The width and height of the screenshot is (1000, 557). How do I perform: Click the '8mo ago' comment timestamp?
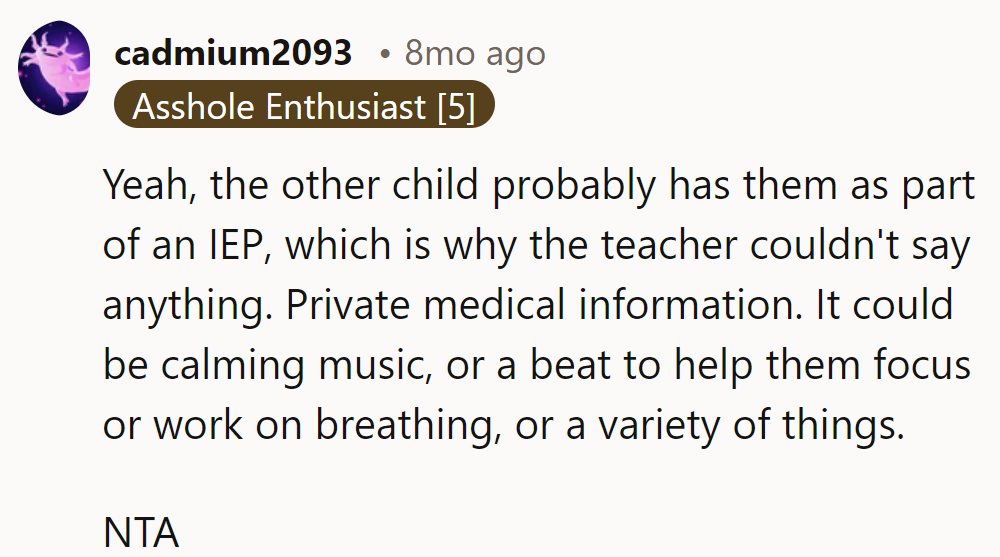point(475,53)
